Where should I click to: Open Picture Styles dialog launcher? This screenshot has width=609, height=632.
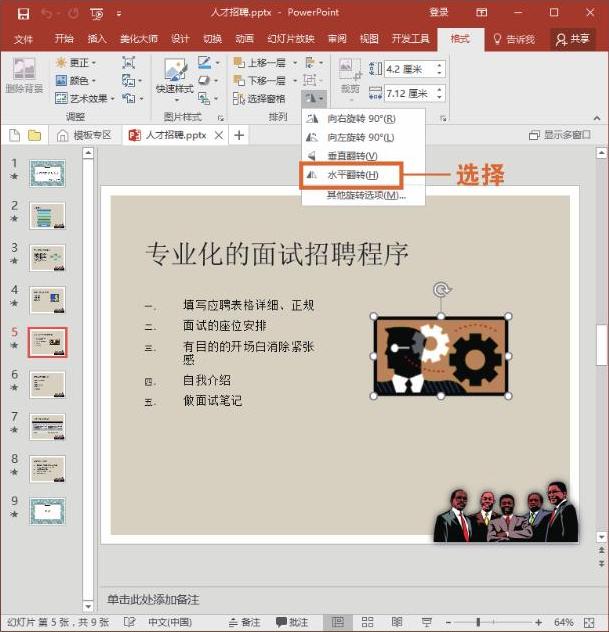221,118
